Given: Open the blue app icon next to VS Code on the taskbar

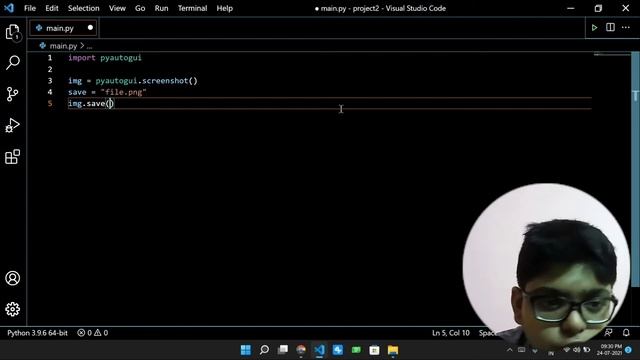Looking at the screenshot, I should pyautogui.click(x=338, y=350).
